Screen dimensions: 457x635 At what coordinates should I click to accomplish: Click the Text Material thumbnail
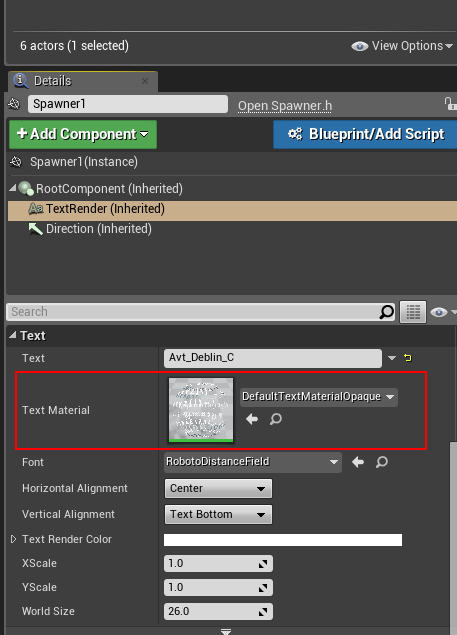[x=201, y=410]
